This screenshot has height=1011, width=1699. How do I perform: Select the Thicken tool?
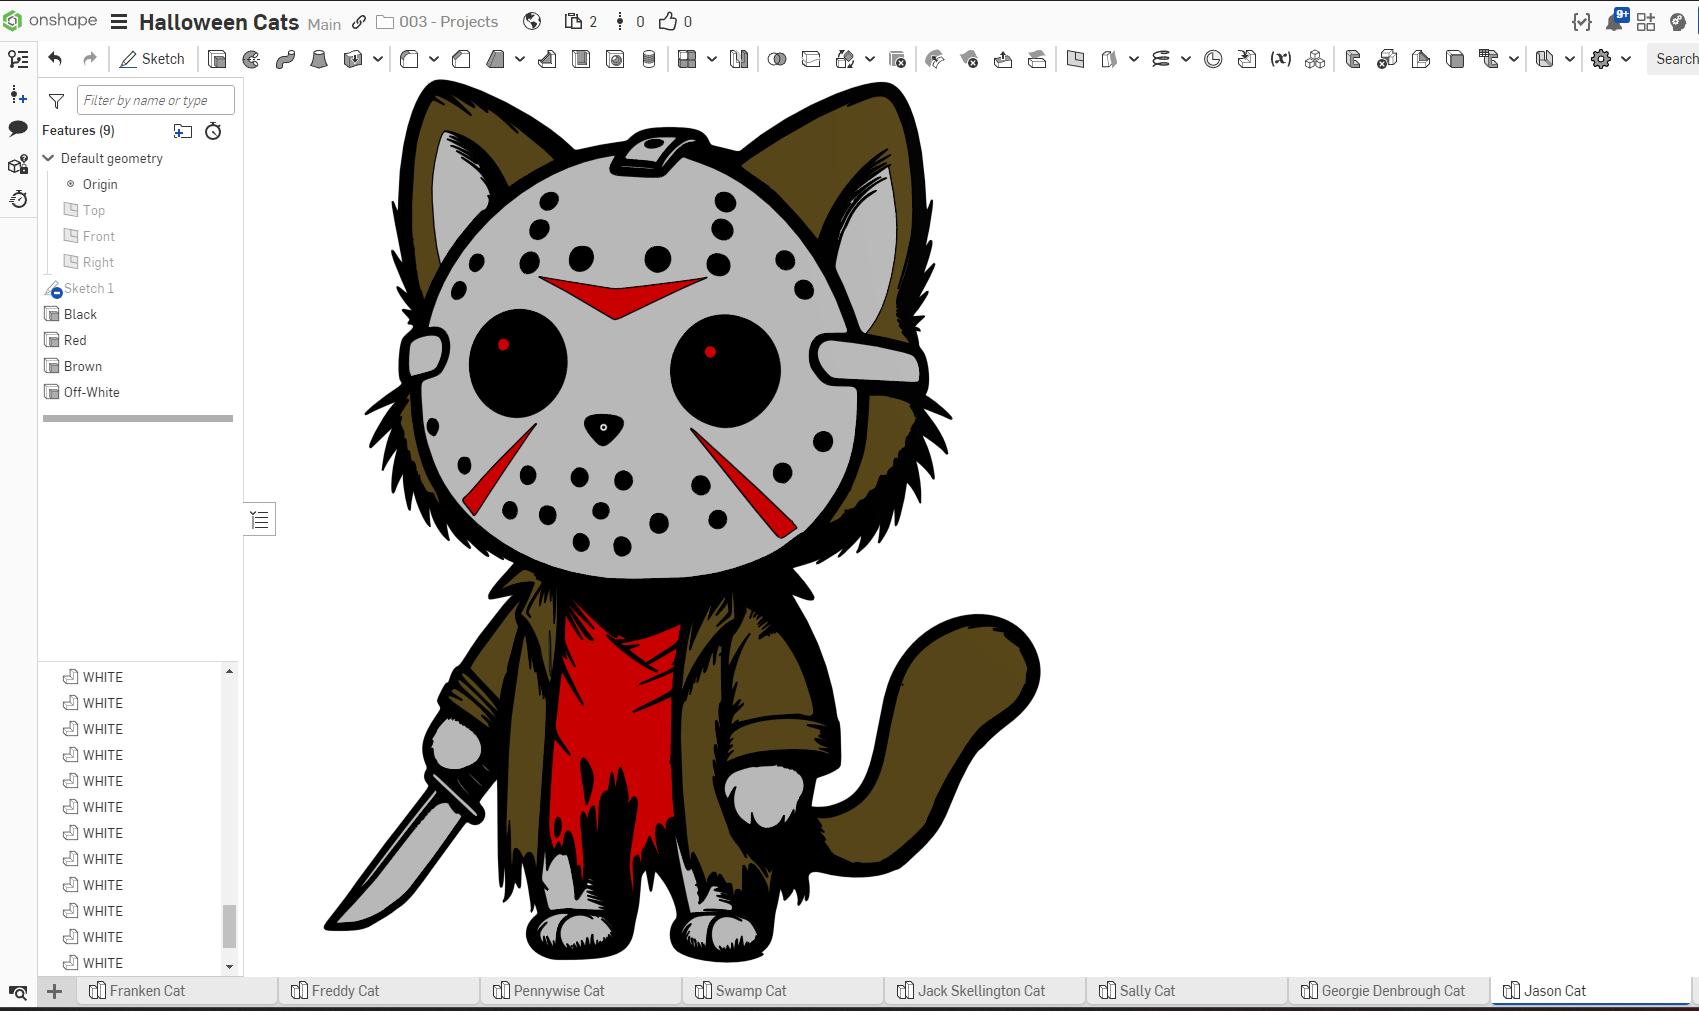[352, 59]
